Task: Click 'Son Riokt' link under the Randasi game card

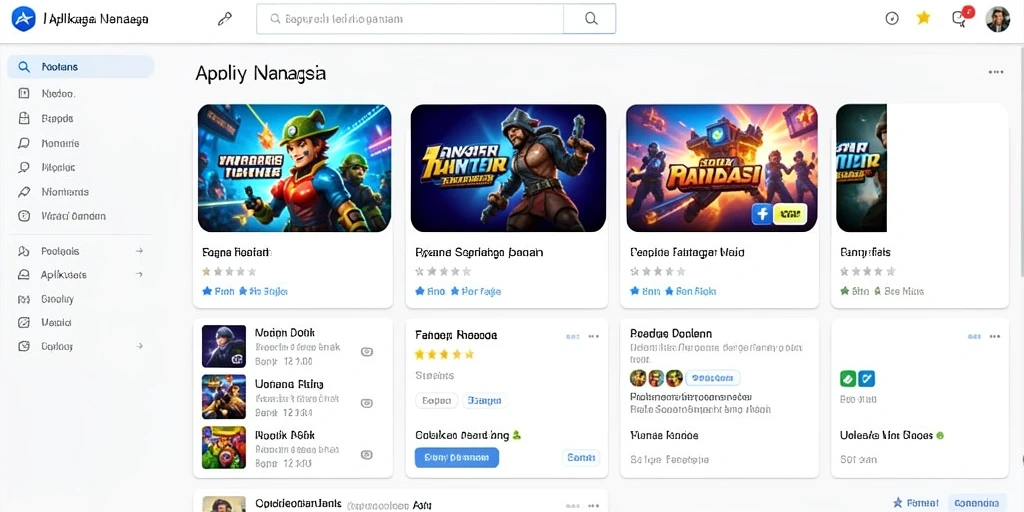Action: (x=690, y=291)
